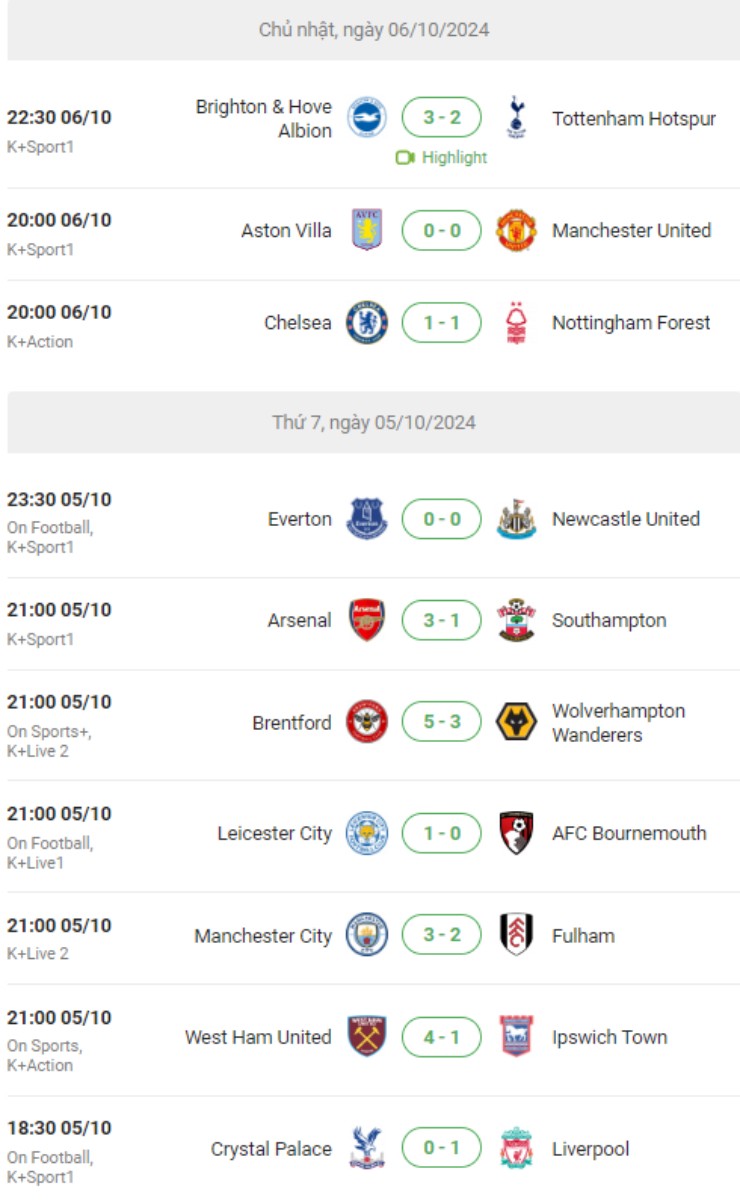
Task: Click the Nottingham Forest club logo
Action: click(x=516, y=323)
